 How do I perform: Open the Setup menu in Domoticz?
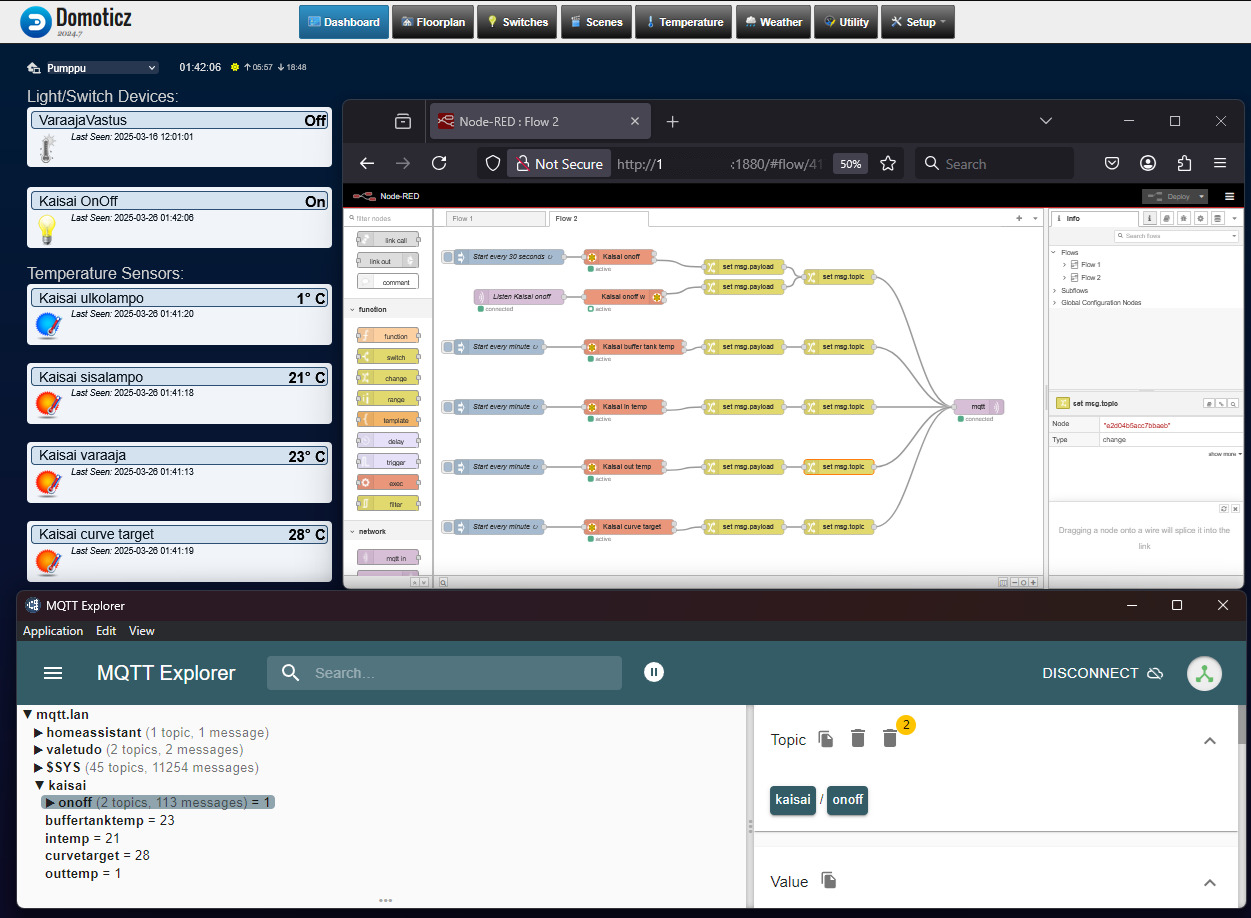(x=917, y=22)
